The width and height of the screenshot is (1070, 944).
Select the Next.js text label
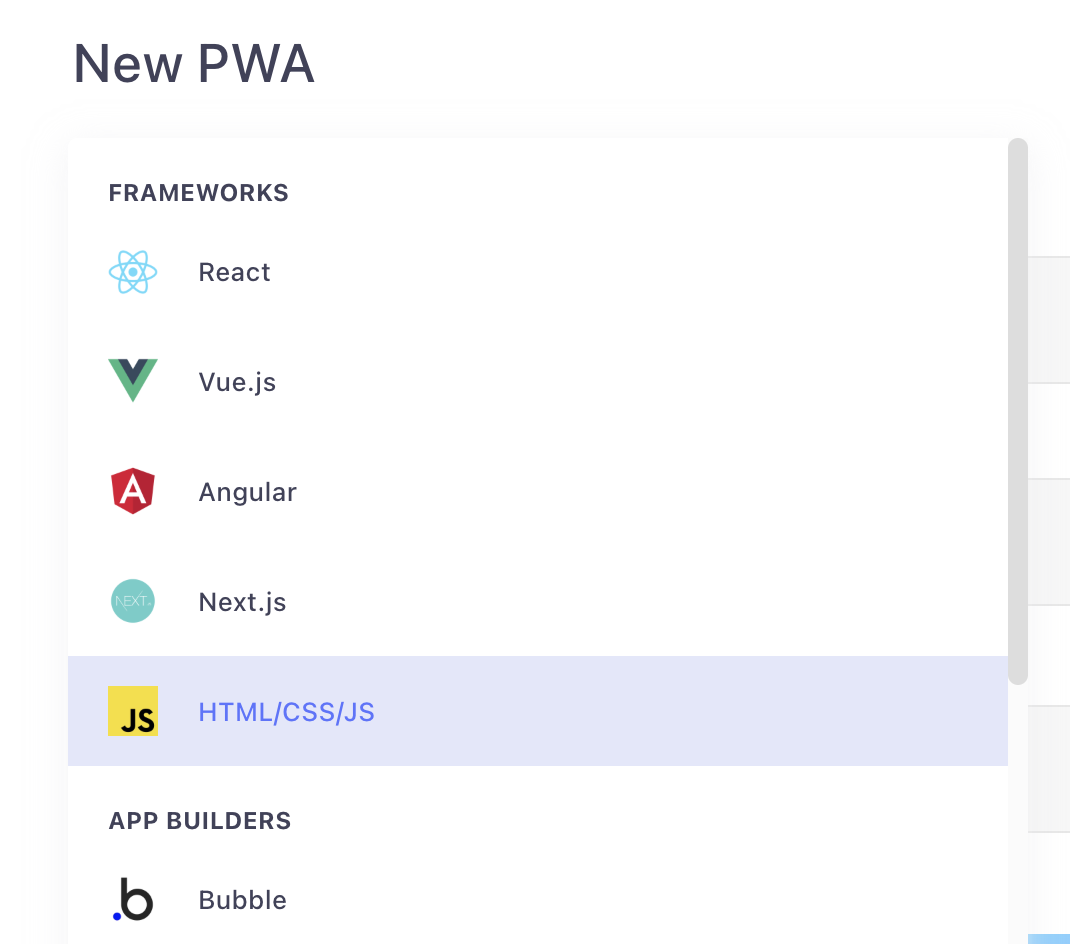click(242, 602)
